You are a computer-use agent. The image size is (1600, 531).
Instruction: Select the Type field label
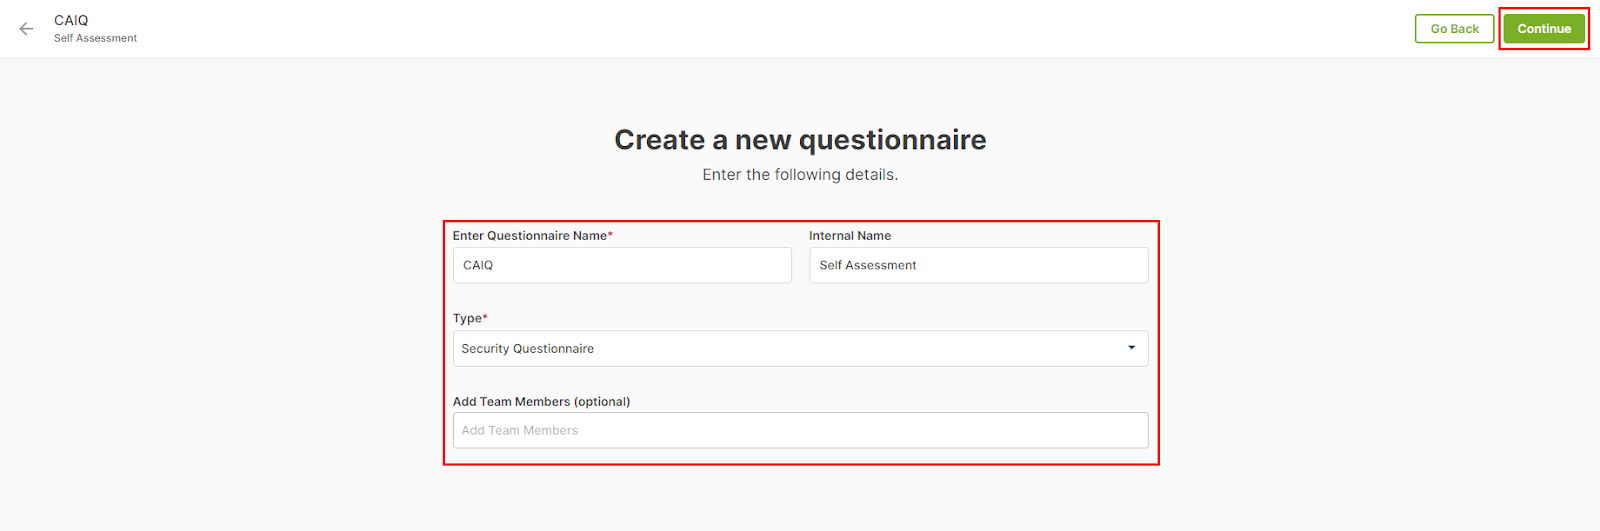click(x=467, y=319)
